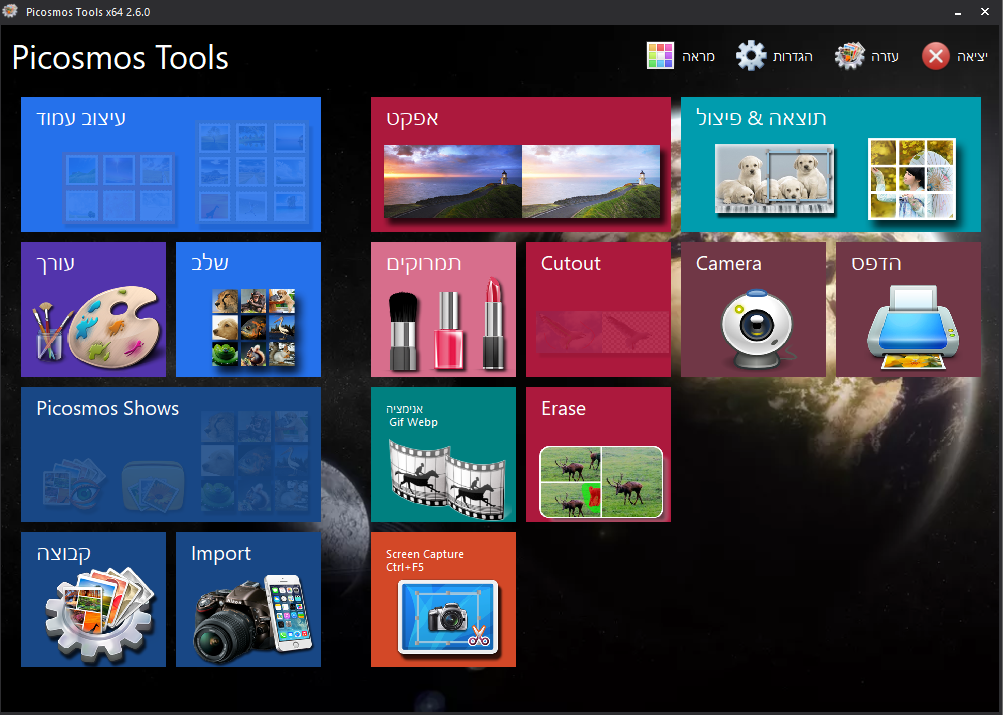Viewport: 1003px width, 715px height.
Task: Click the יציאה exit label
Action: click(972, 57)
